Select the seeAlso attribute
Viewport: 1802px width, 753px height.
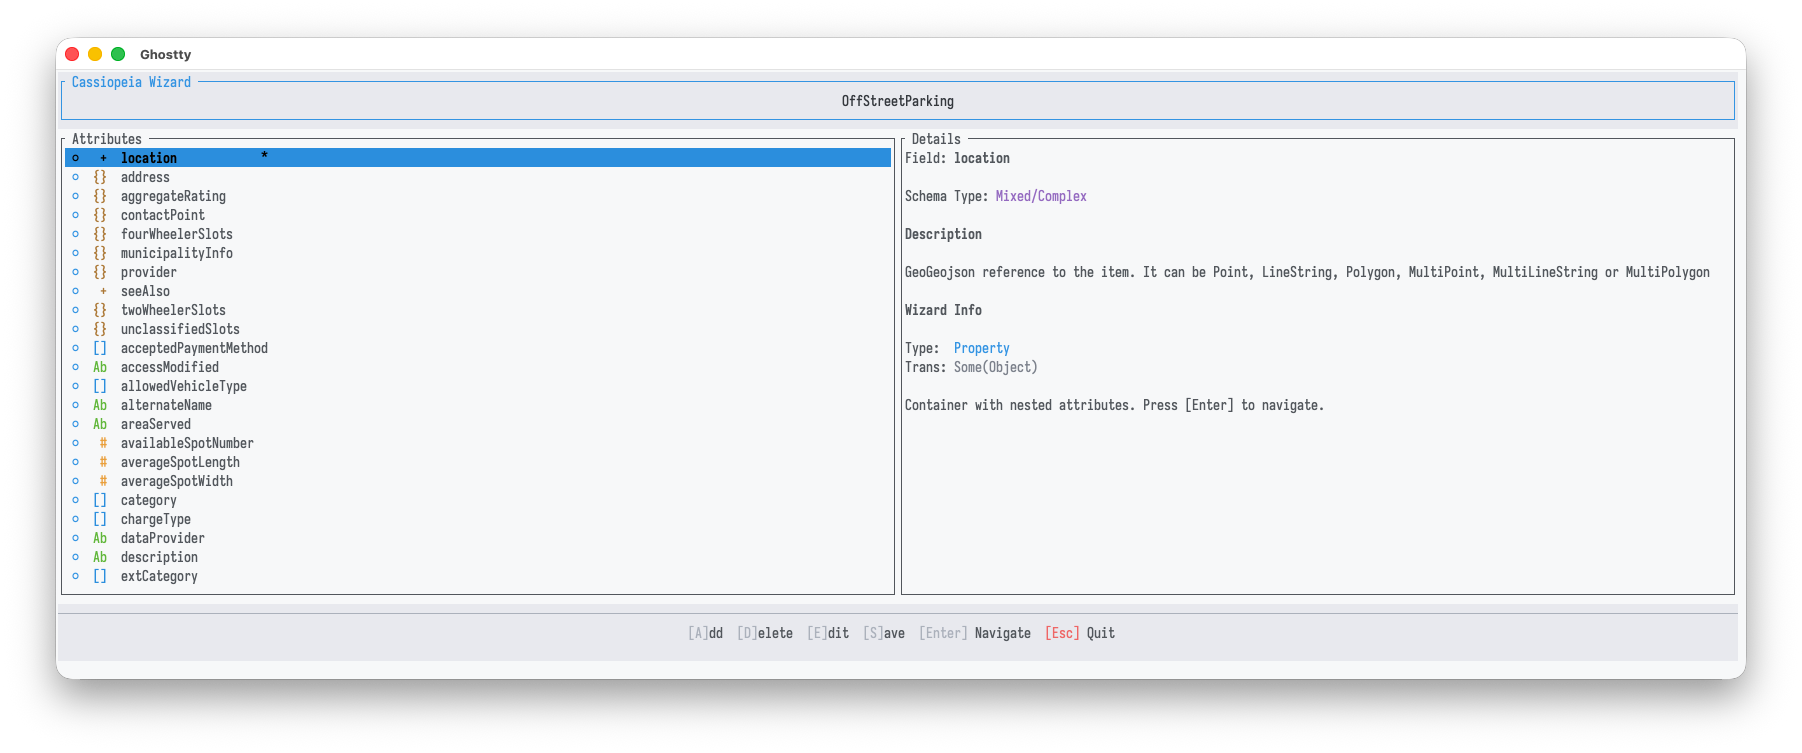coord(478,291)
